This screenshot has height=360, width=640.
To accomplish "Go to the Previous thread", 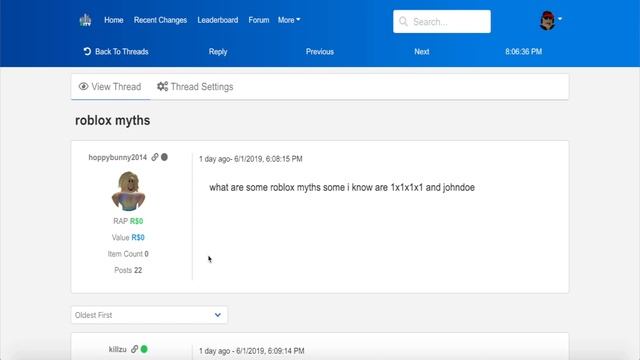I will [320, 51].
